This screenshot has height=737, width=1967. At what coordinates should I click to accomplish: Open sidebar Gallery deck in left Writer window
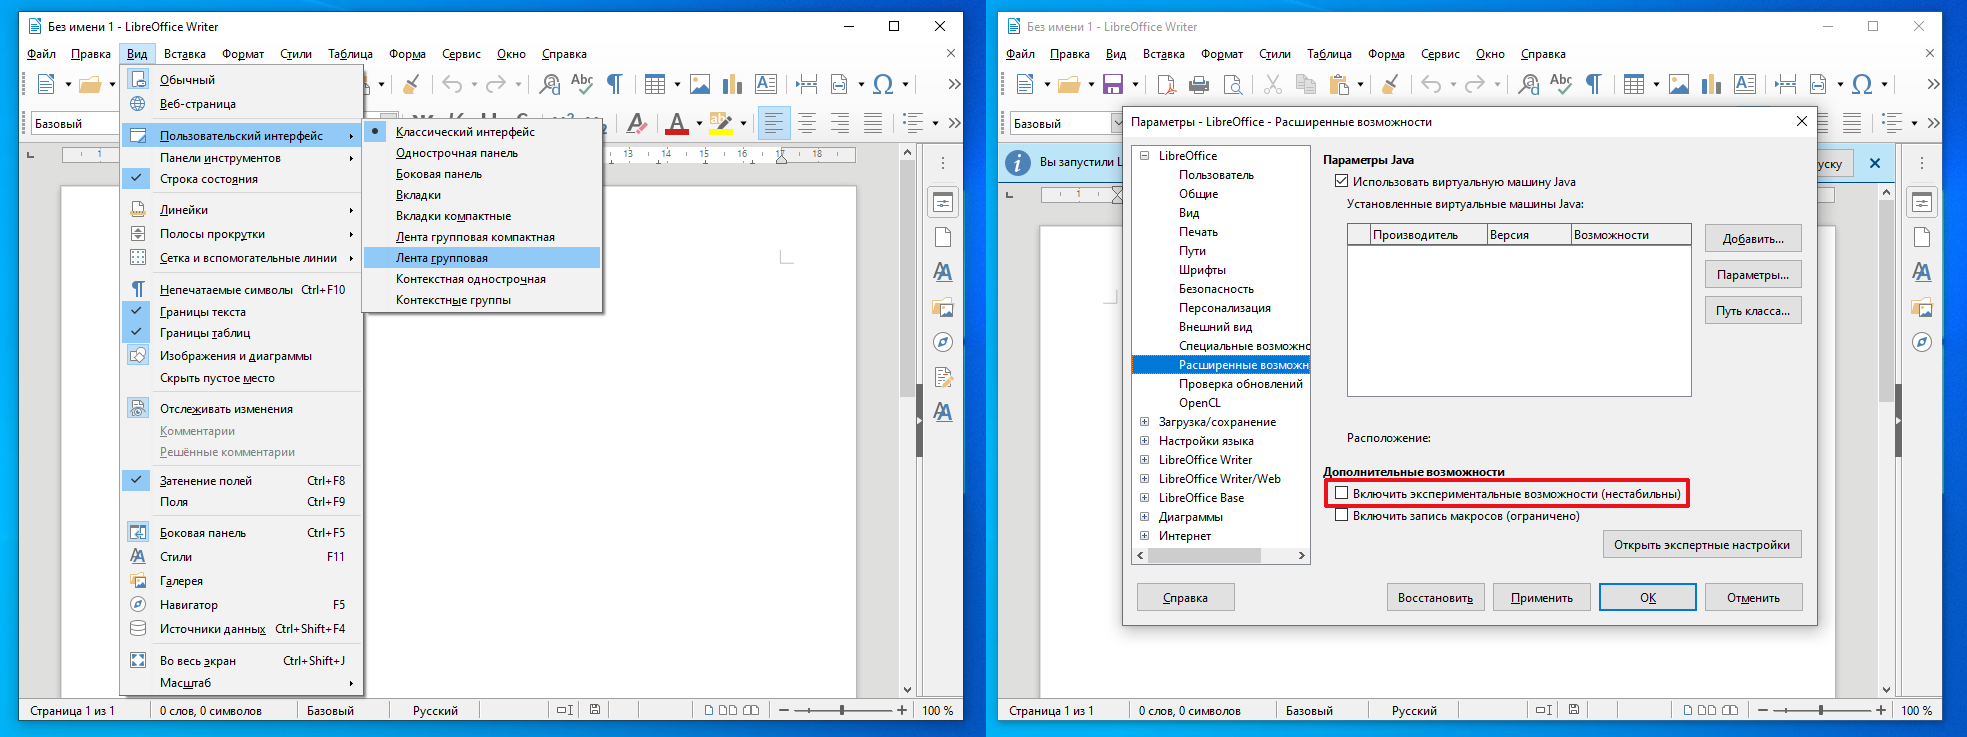click(942, 308)
